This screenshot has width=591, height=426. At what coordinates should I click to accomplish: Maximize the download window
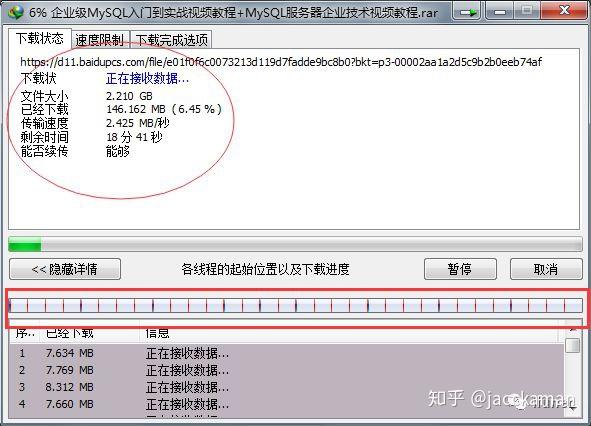(x=527, y=11)
